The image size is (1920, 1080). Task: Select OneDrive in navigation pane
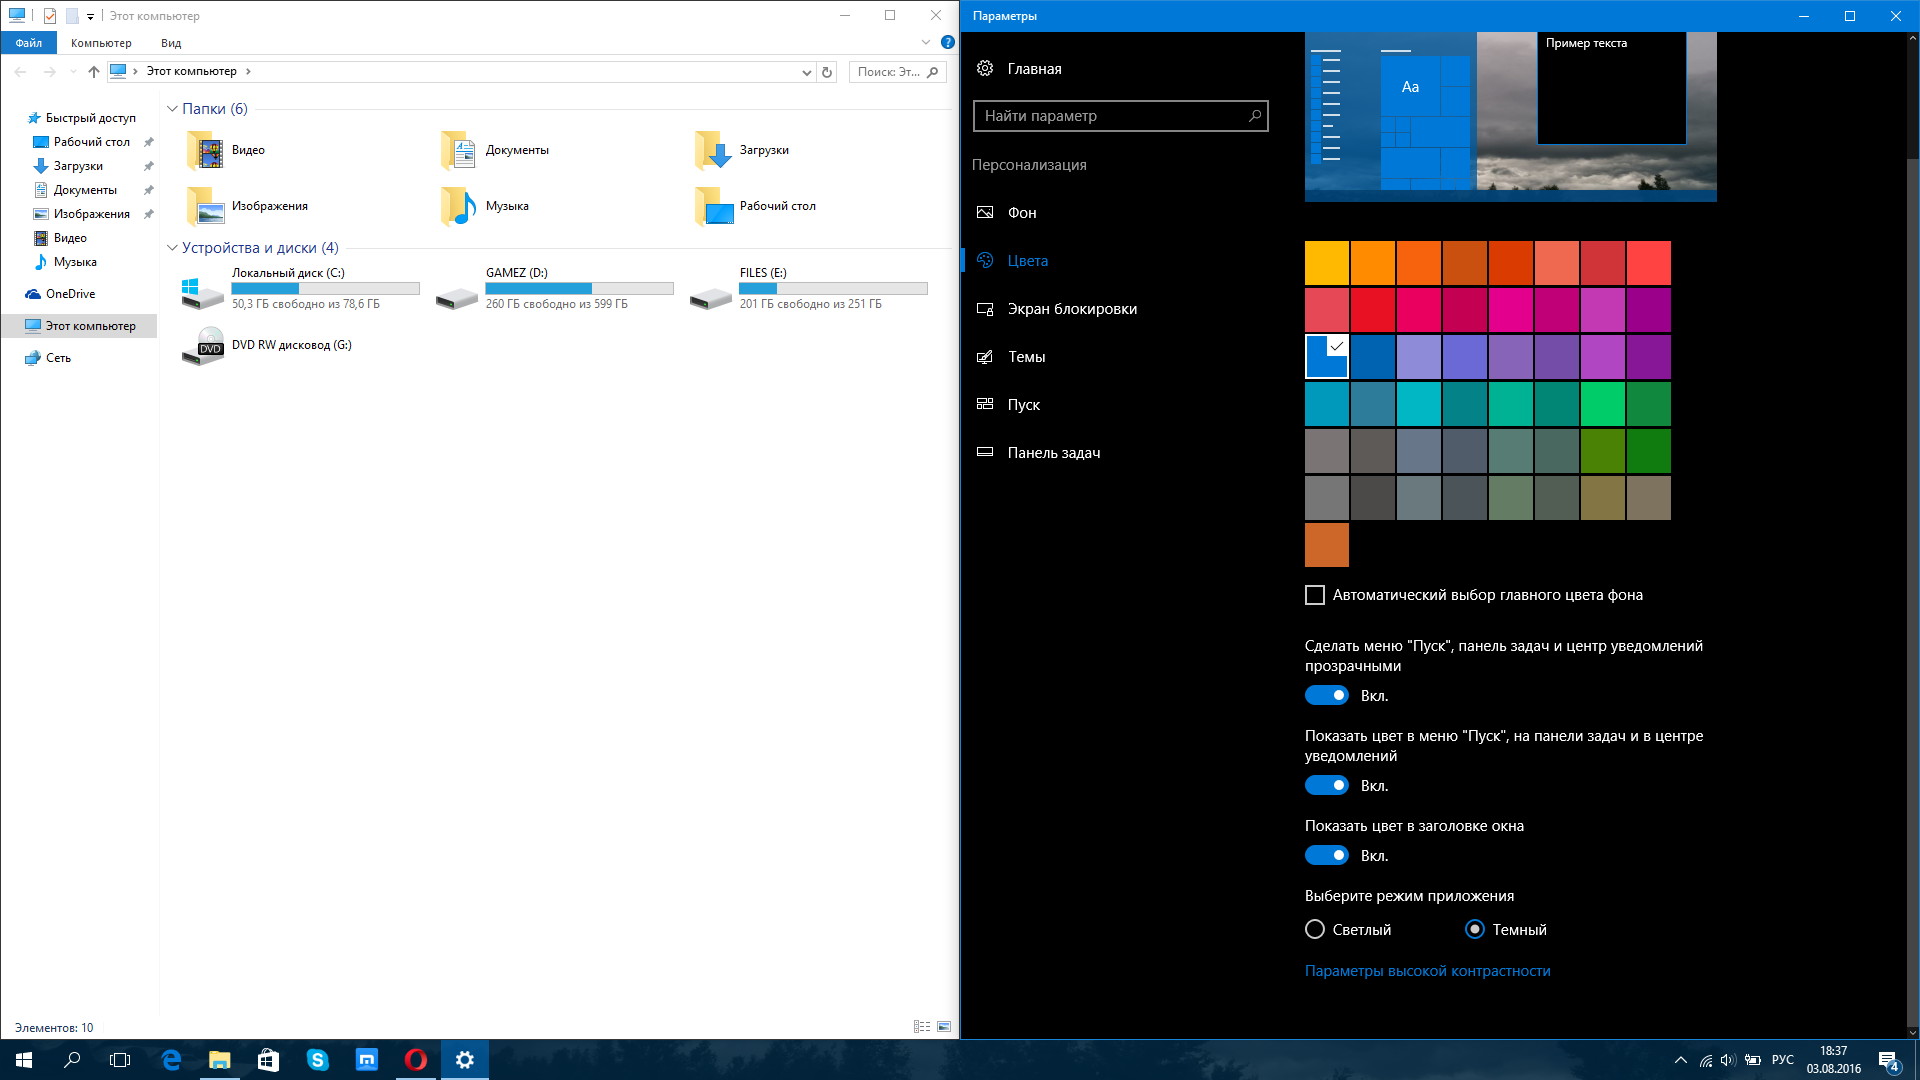point(70,294)
